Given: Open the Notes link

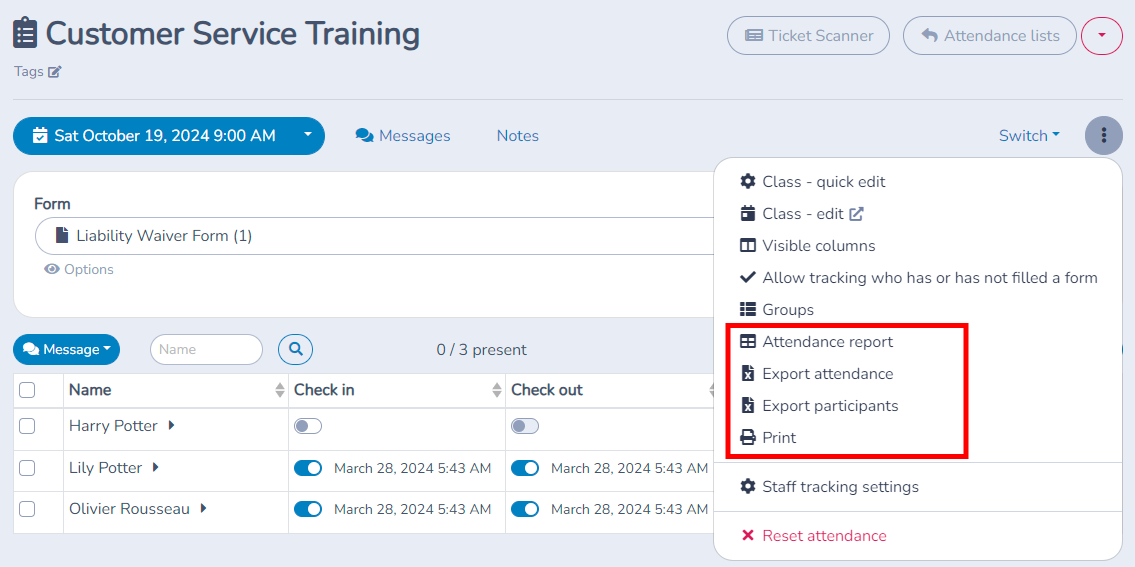Looking at the screenshot, I should (x=518, y=136).
